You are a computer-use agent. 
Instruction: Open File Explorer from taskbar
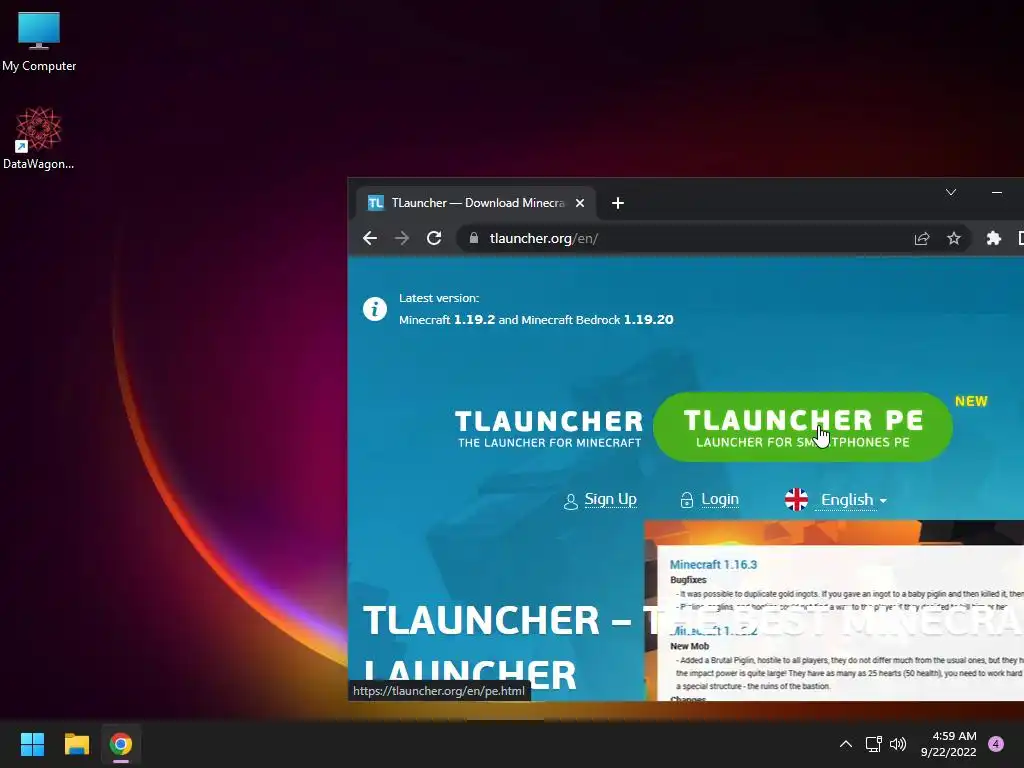[76, 744]
